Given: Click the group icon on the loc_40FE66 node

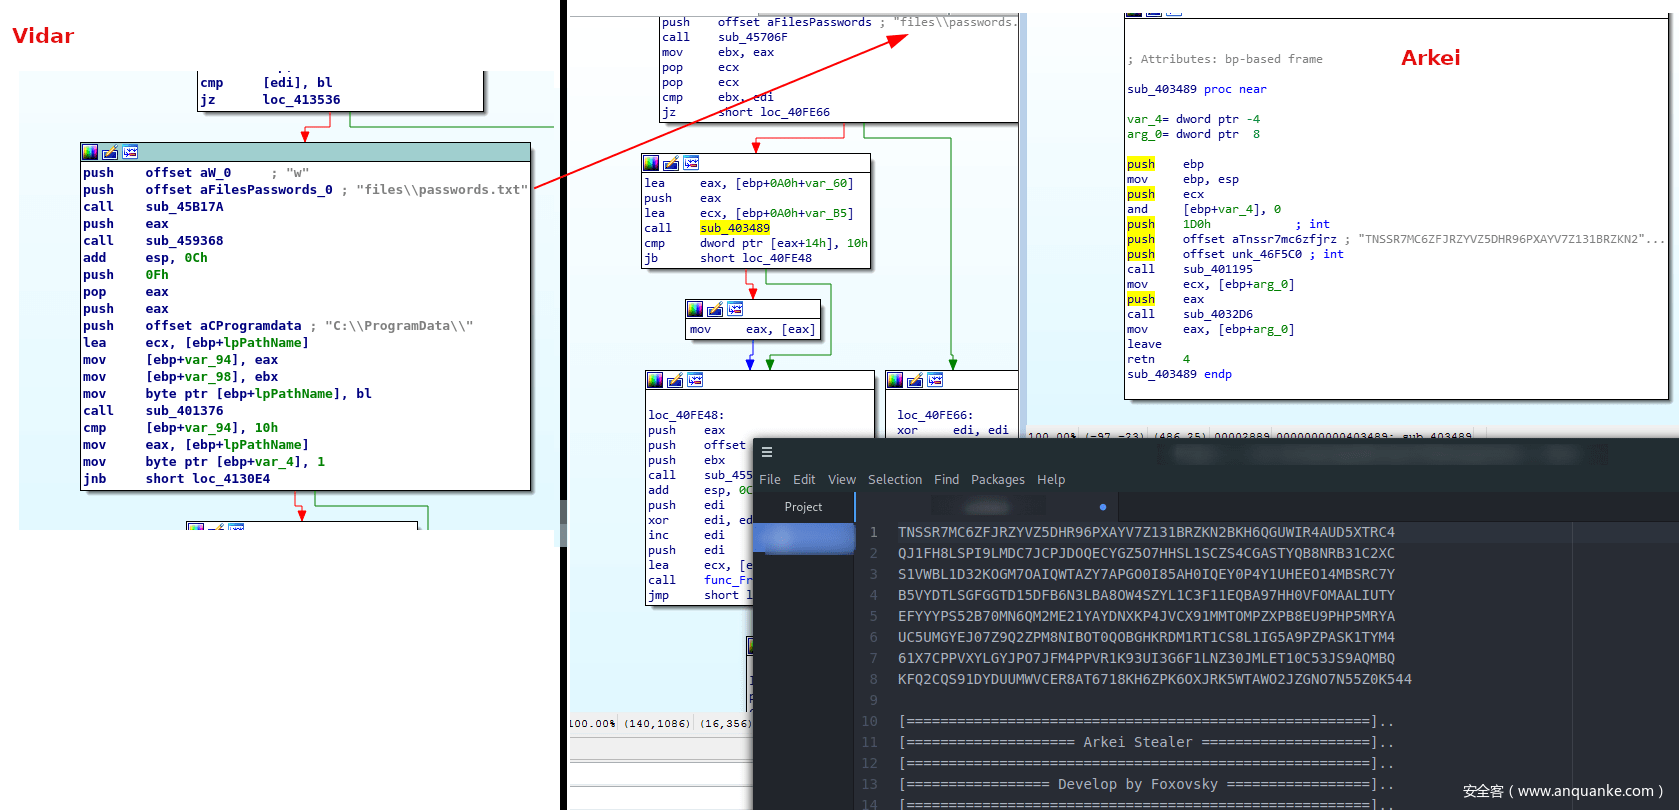Looking at the screenshot, I should (935, 380).
